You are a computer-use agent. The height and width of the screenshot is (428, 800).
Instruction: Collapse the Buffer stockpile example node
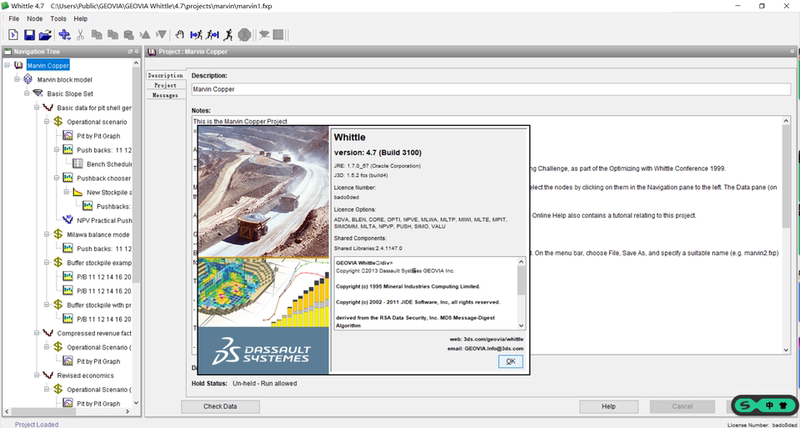click(x=46, y=262)
